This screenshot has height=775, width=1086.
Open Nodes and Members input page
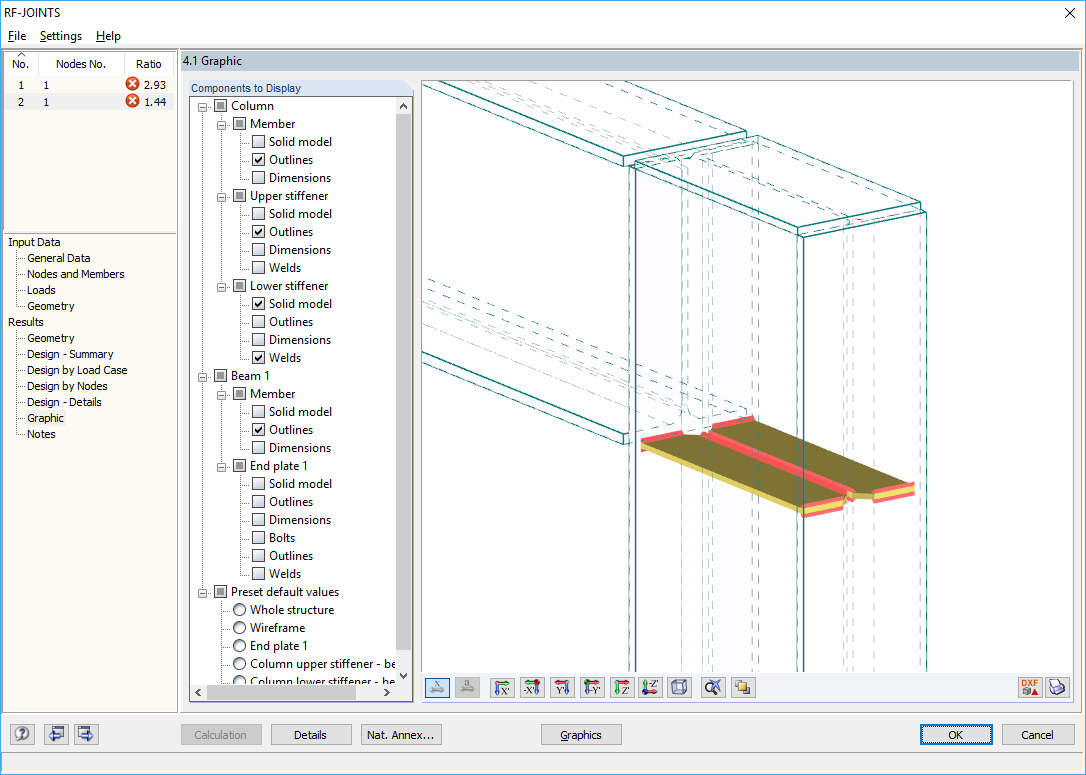[x=75, y=274]
